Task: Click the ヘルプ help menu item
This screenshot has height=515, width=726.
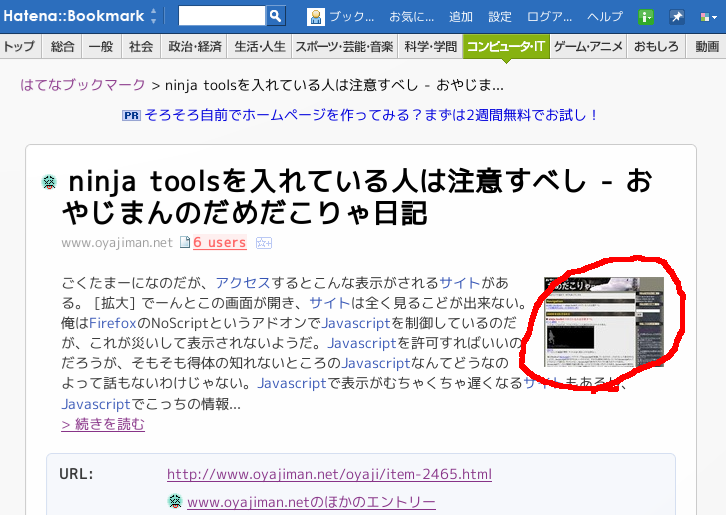Action: pos(604,17)
